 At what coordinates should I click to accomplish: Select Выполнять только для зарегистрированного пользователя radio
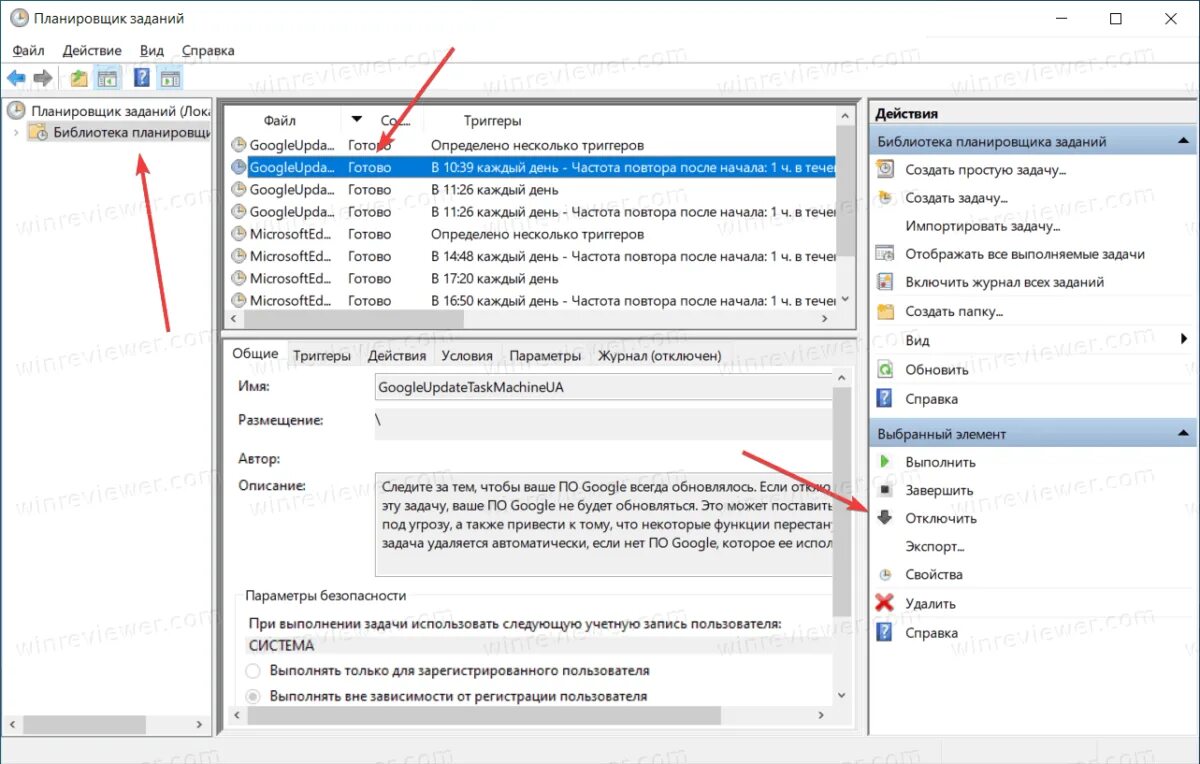click(254, 671)
